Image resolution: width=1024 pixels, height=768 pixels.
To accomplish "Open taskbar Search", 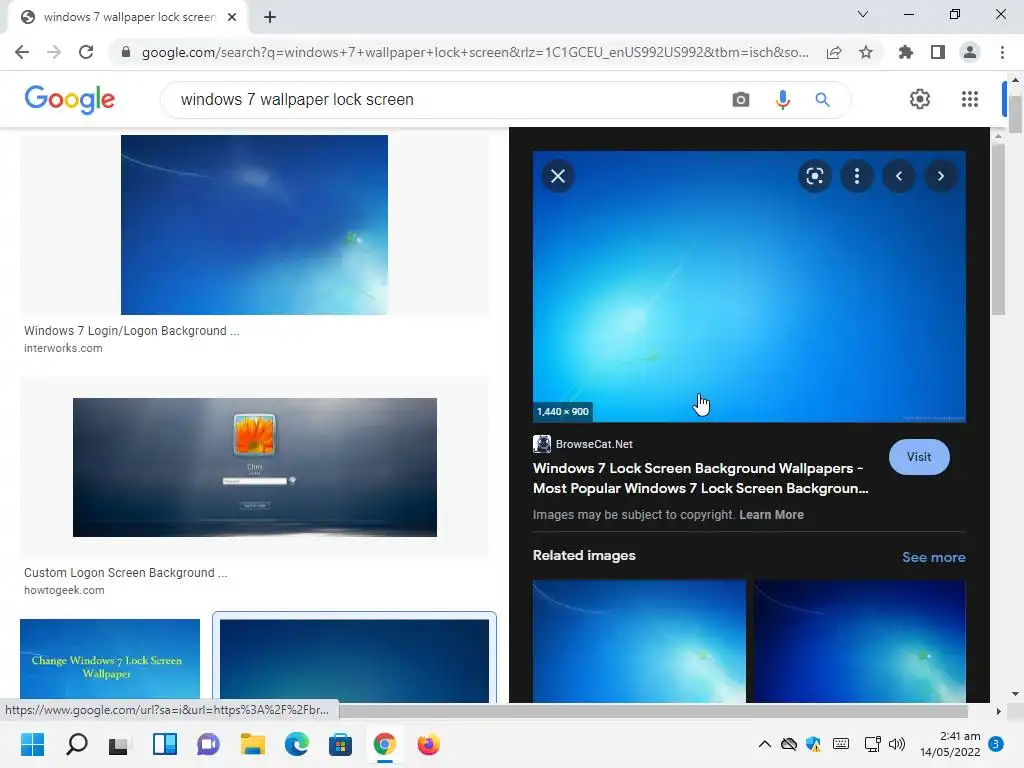I will [x=76, y=744].
